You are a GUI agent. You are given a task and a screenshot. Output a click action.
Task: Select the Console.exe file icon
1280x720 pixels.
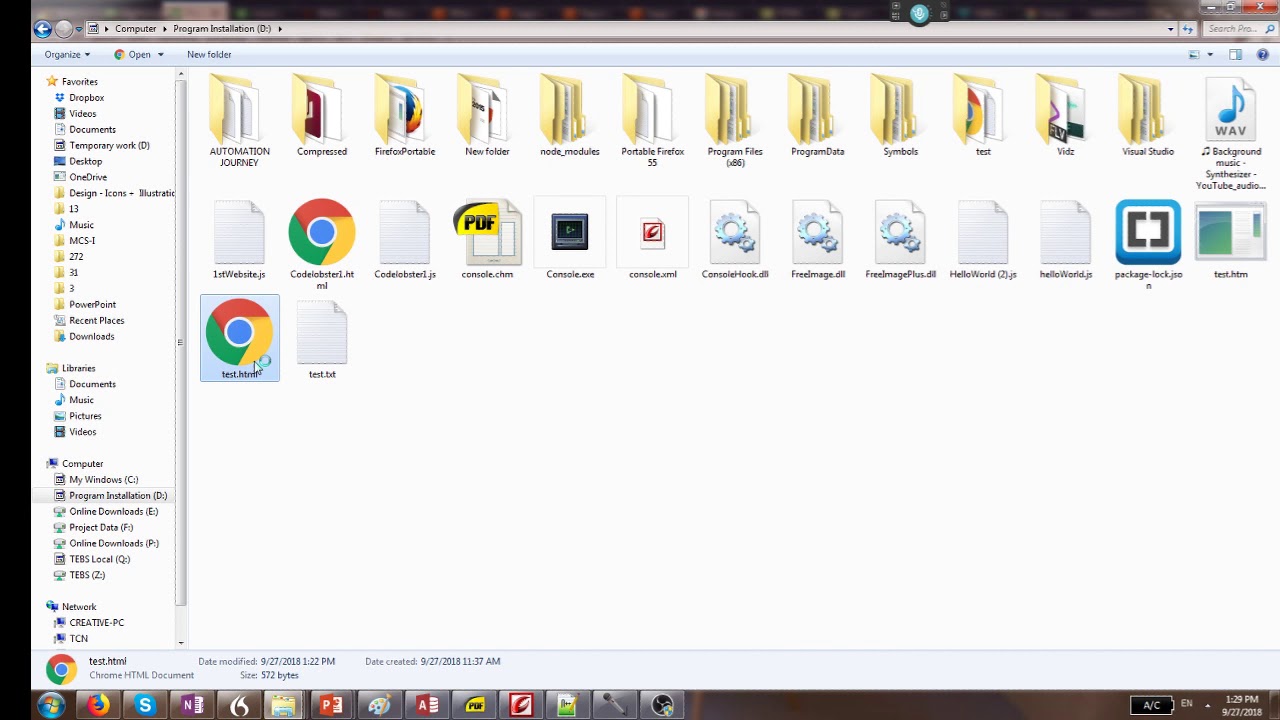(570, 232)
